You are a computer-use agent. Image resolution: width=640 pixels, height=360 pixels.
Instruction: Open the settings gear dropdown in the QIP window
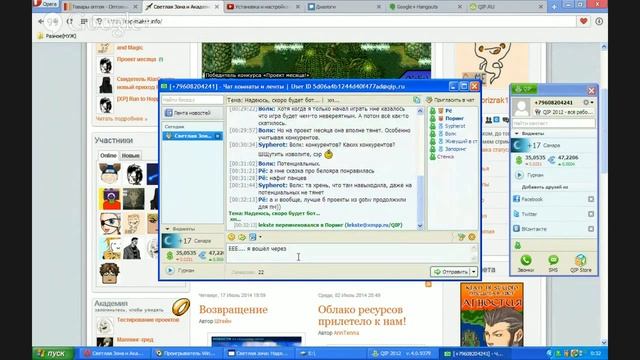[x=588, y=102]
